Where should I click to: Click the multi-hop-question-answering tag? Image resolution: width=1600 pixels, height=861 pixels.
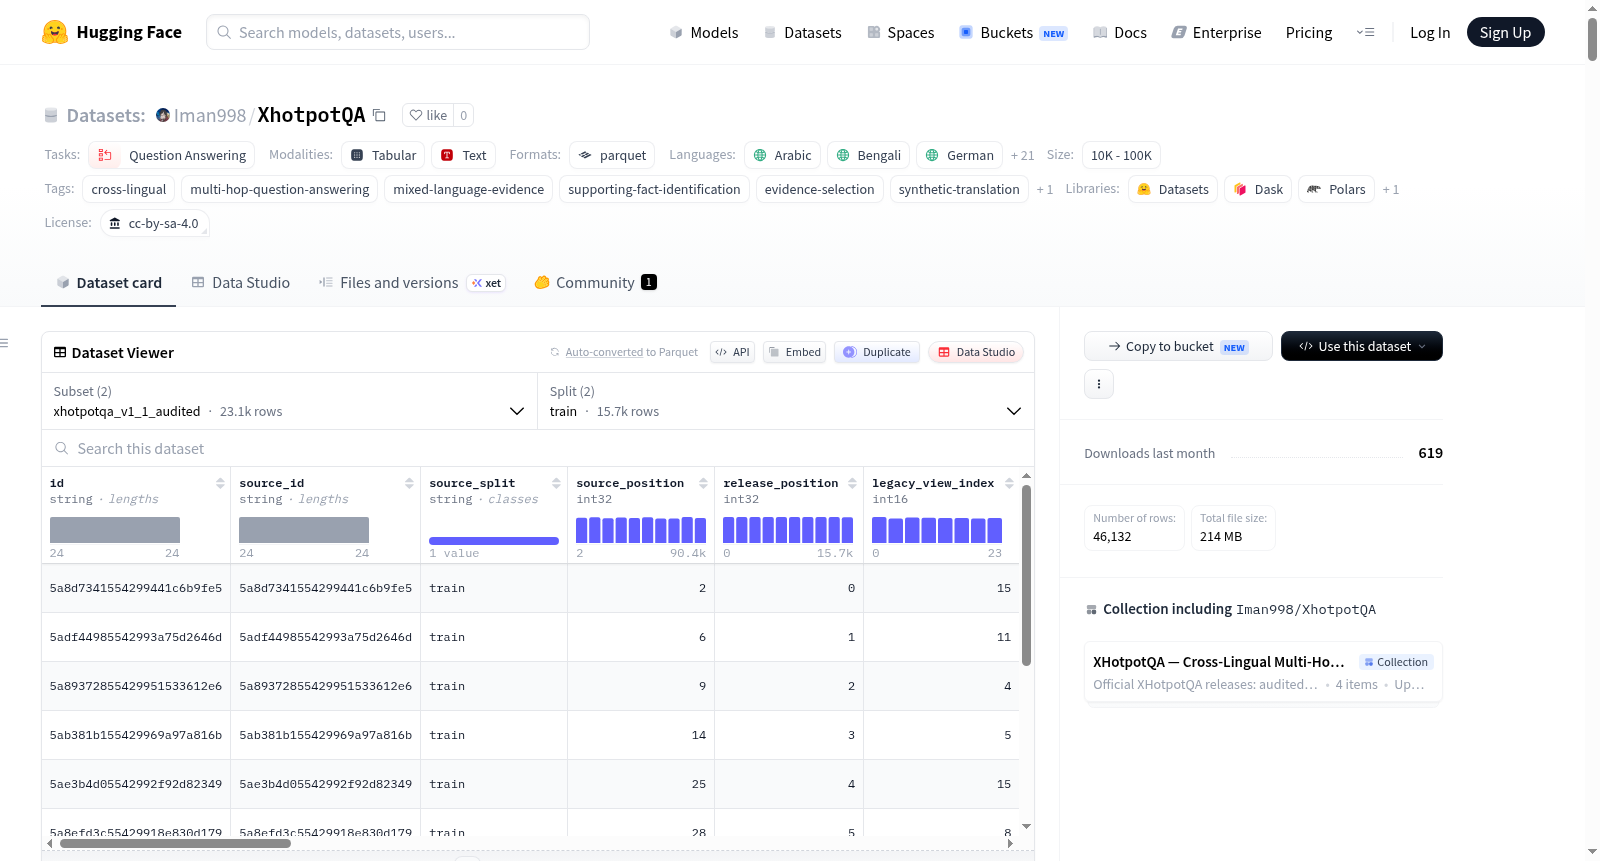280,189
